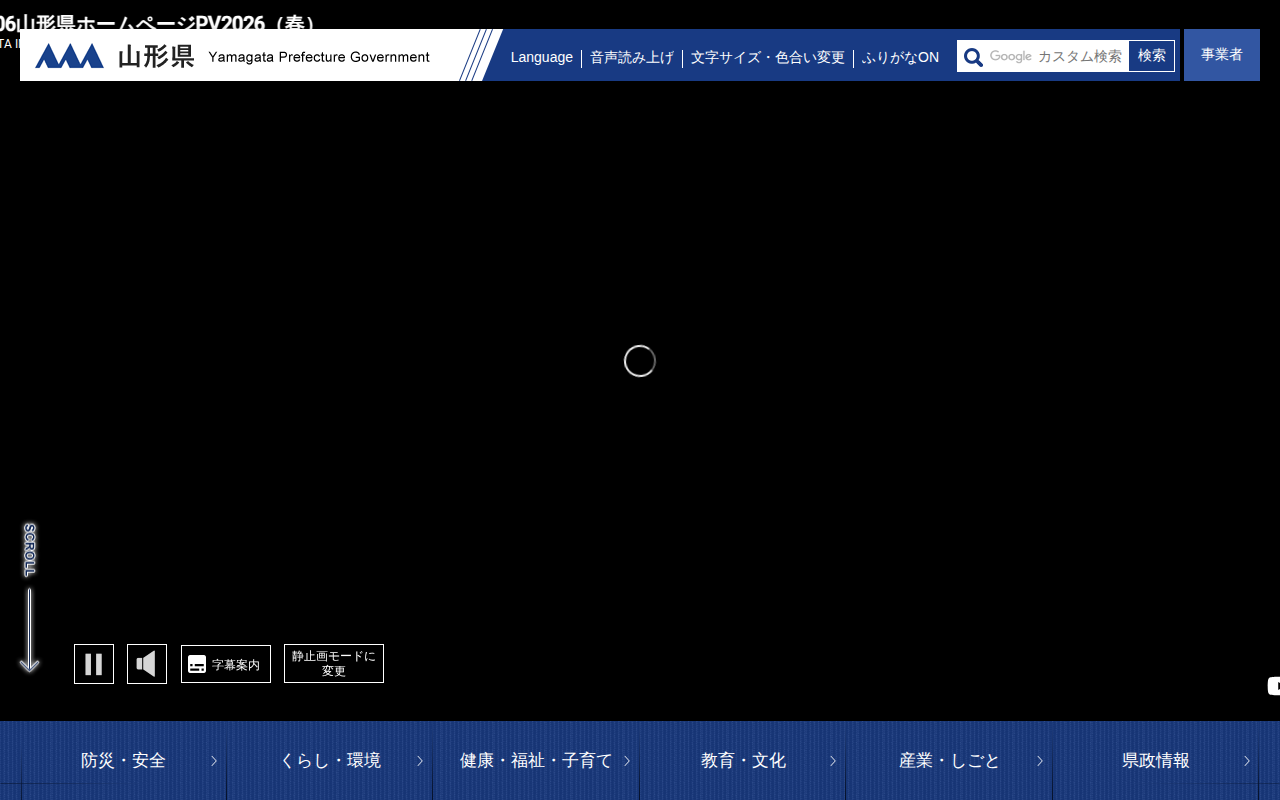This screenshot has width=1280, height=800.
Task: Click the caption icon in 字幕案内 button
Action: point(197,664)
